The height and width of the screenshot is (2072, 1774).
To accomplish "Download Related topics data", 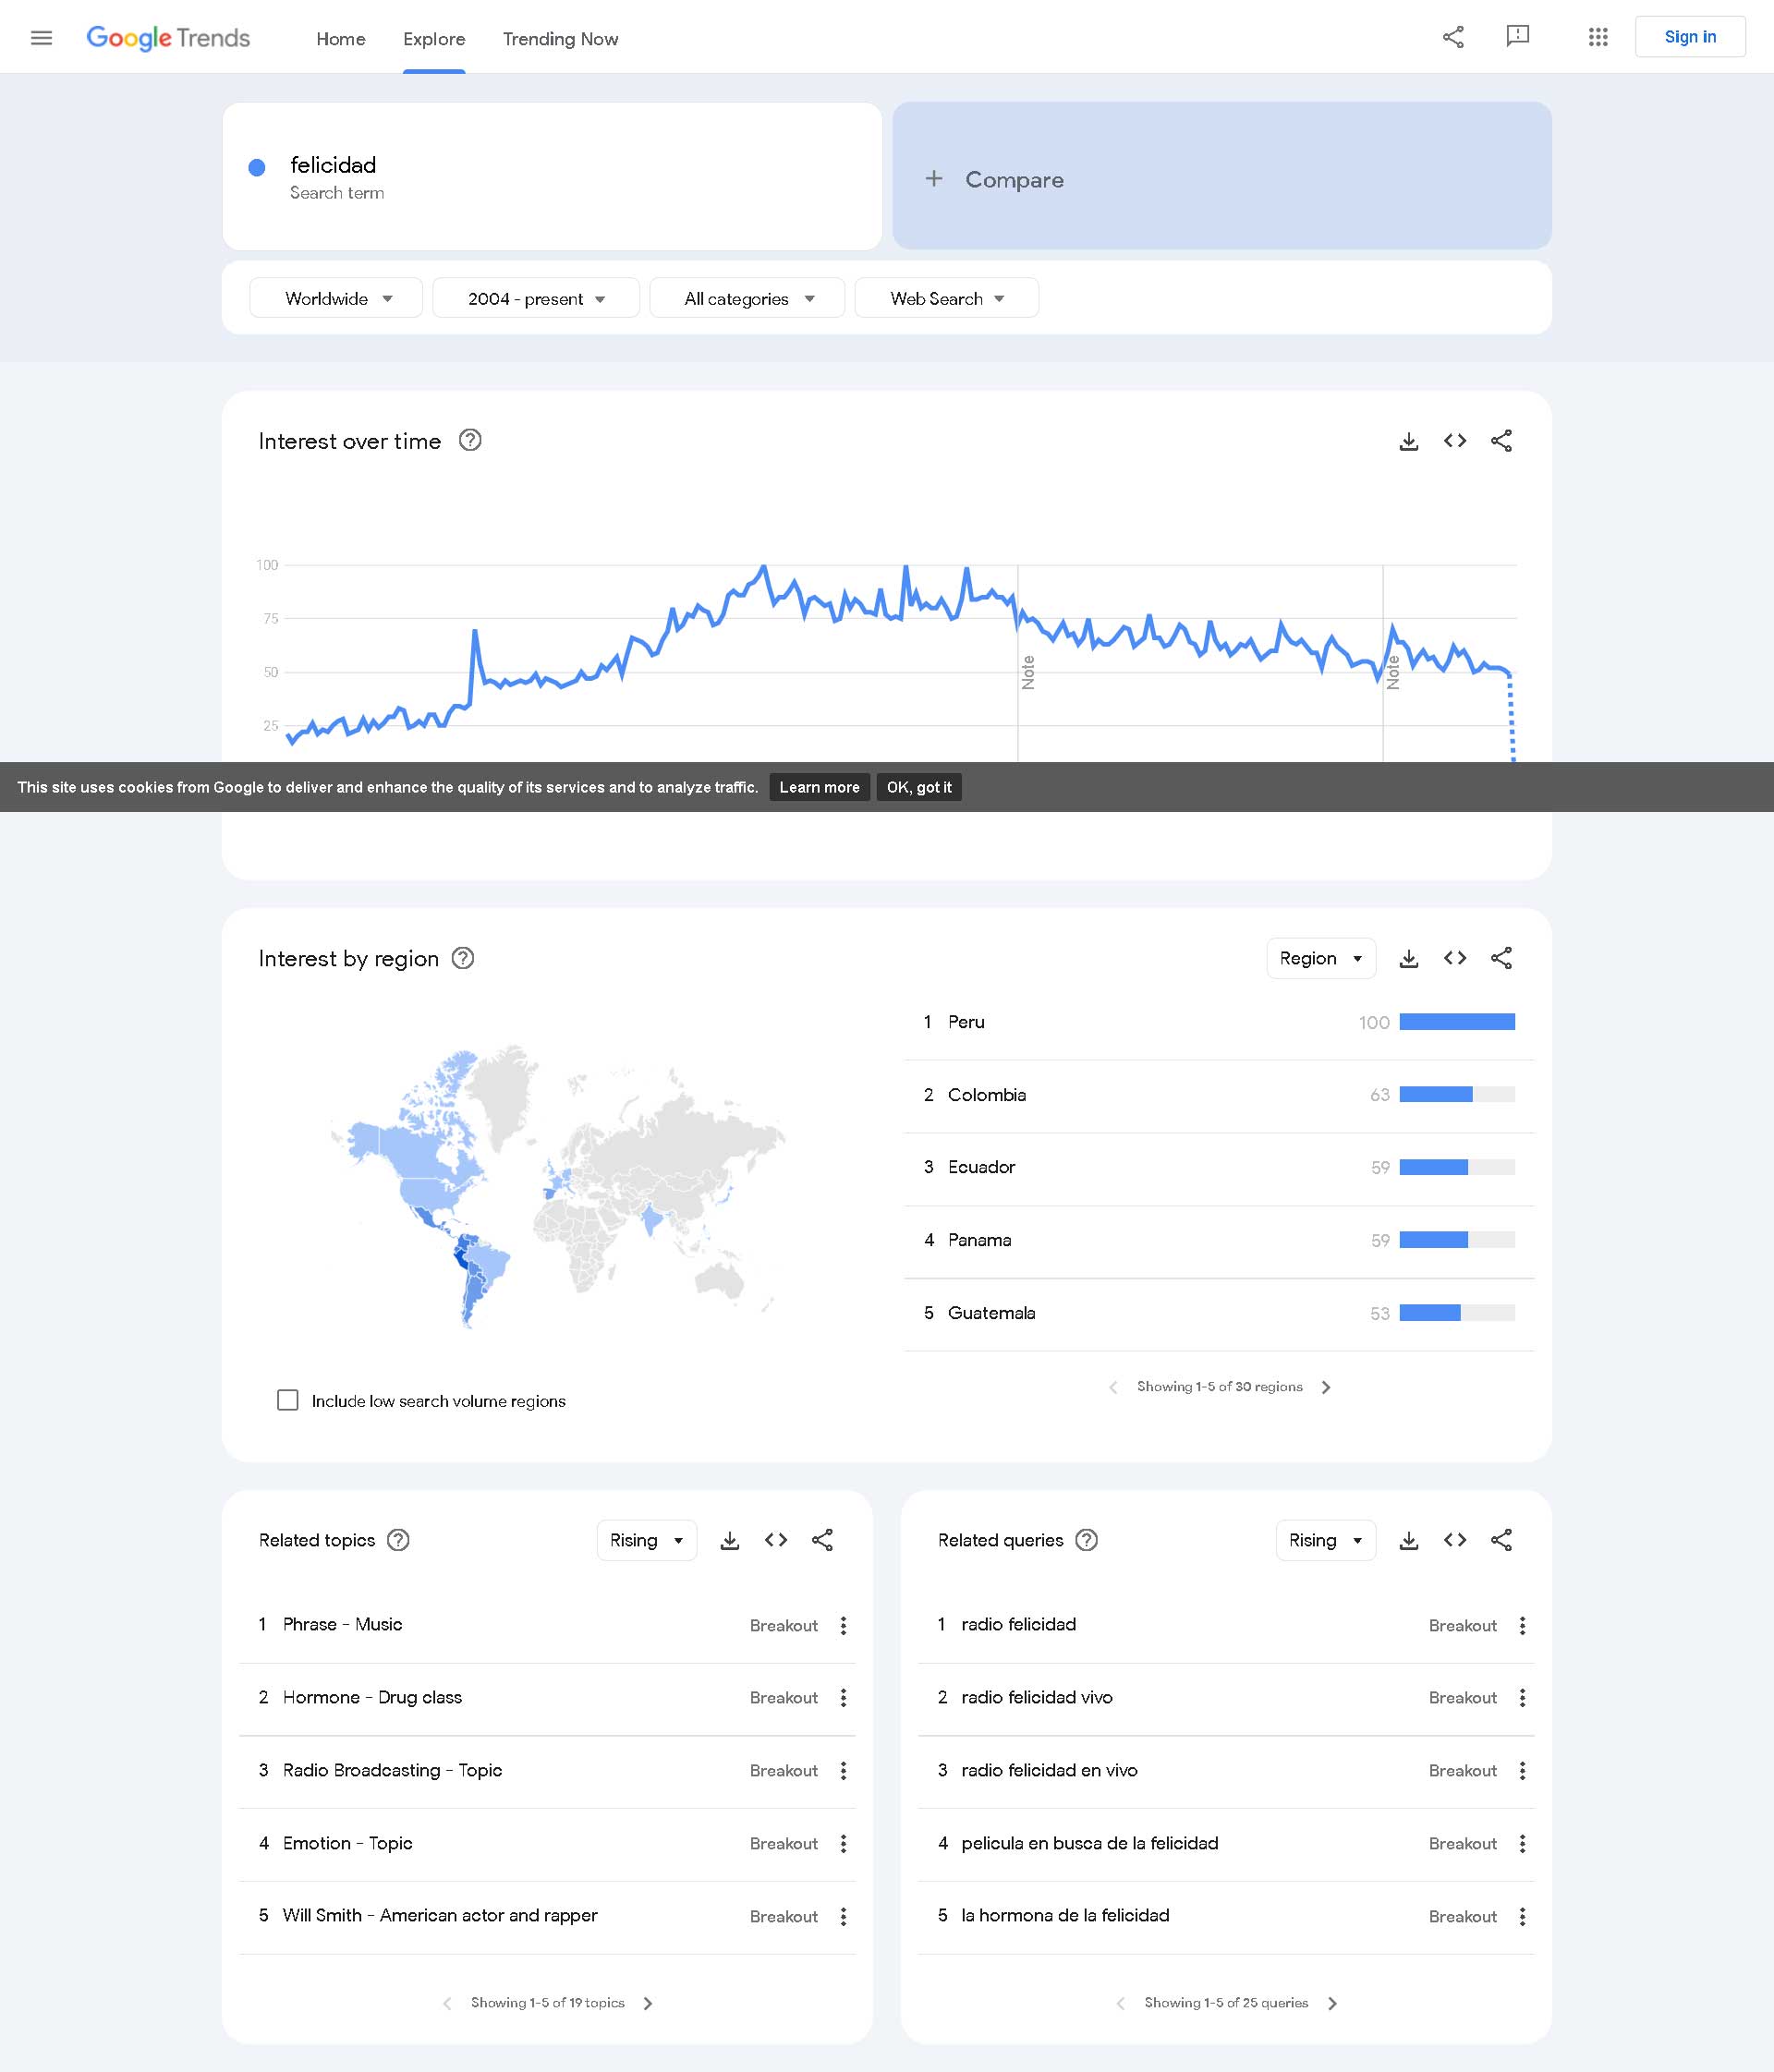I will point(730,1540).
